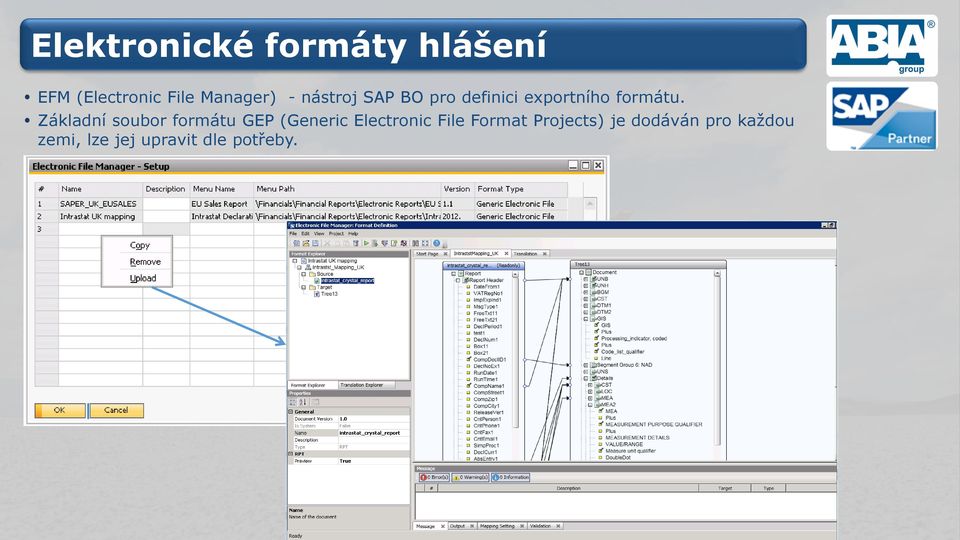This screenshot has width=960, height=540.
Task: Open the File menu
Action: [293, 234]
